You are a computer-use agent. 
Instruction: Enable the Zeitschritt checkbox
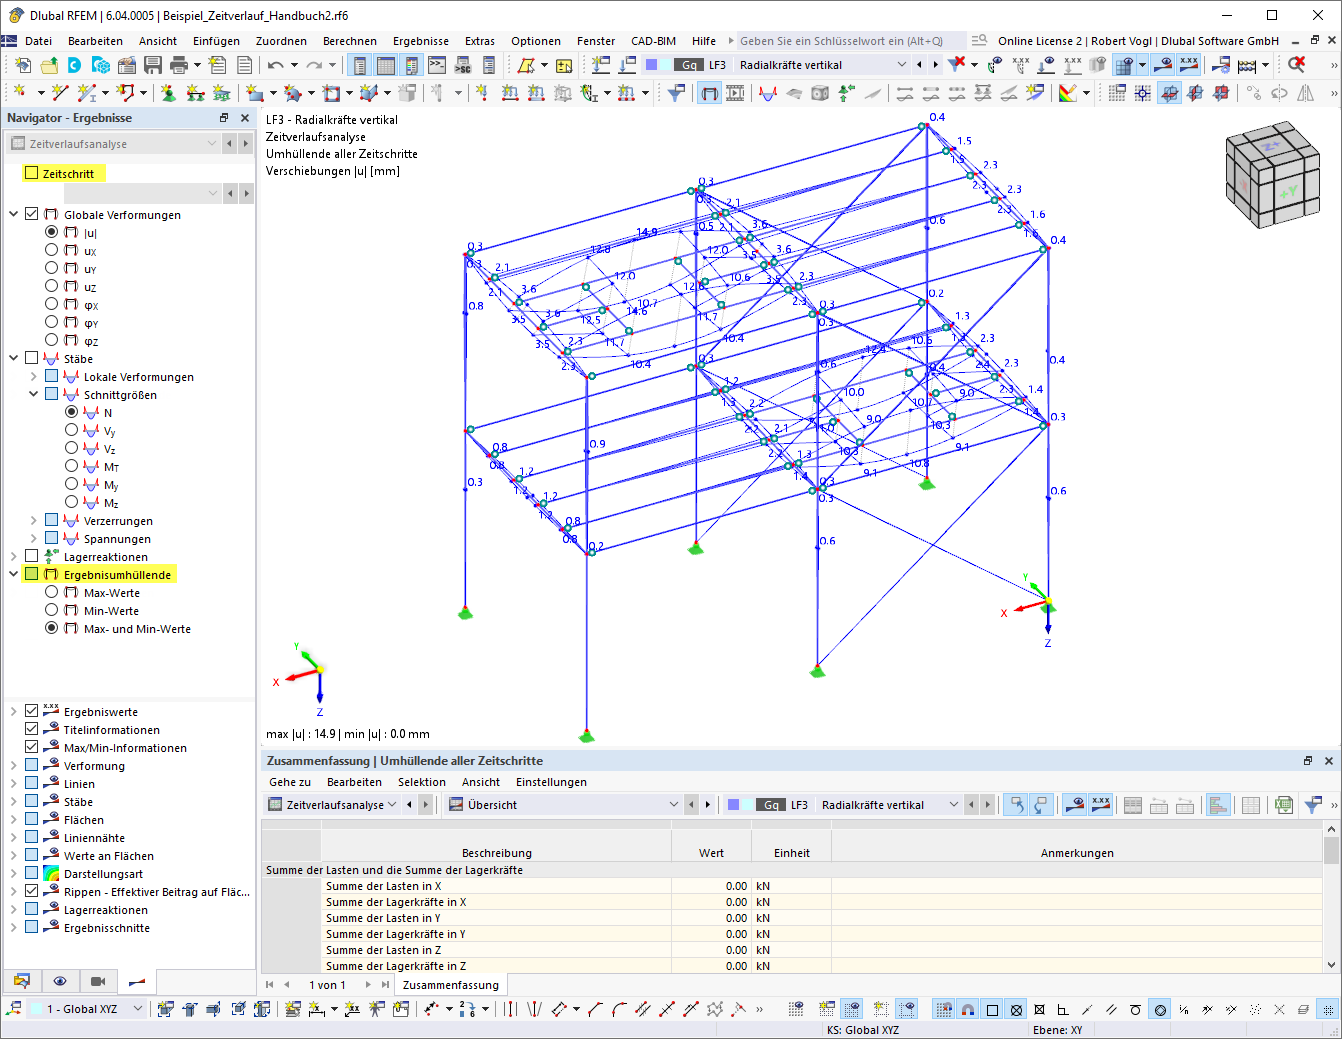(31, 173)
